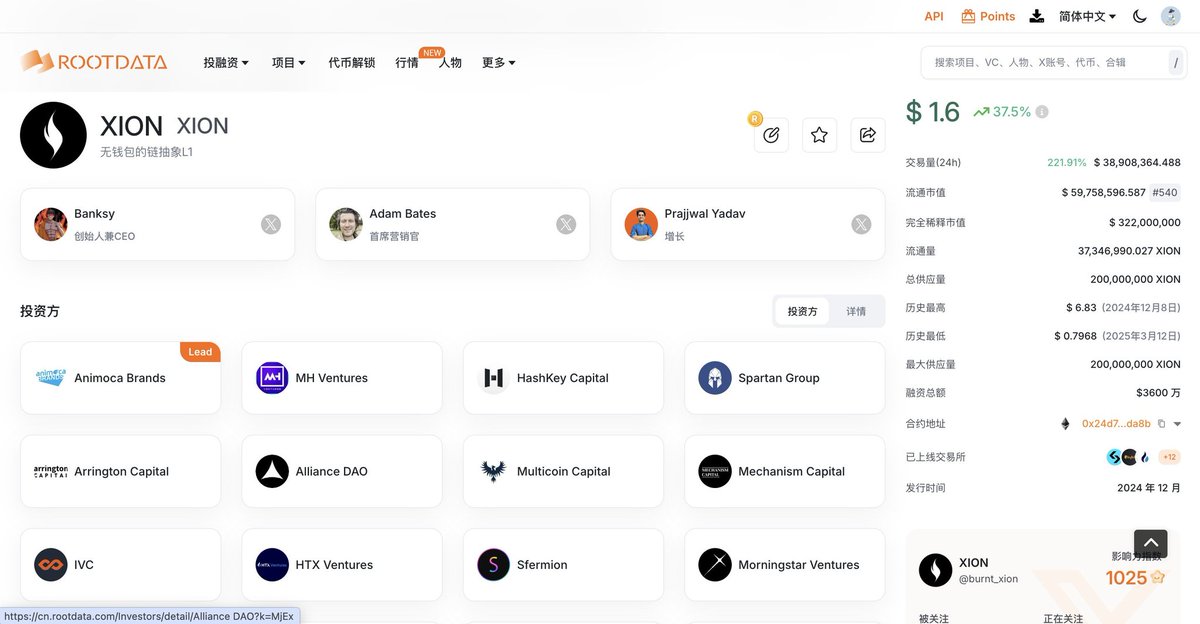Open Adam Bates' X account icon
The height and width of the screenshot is (624, 1200).
(x=566, y=224)
